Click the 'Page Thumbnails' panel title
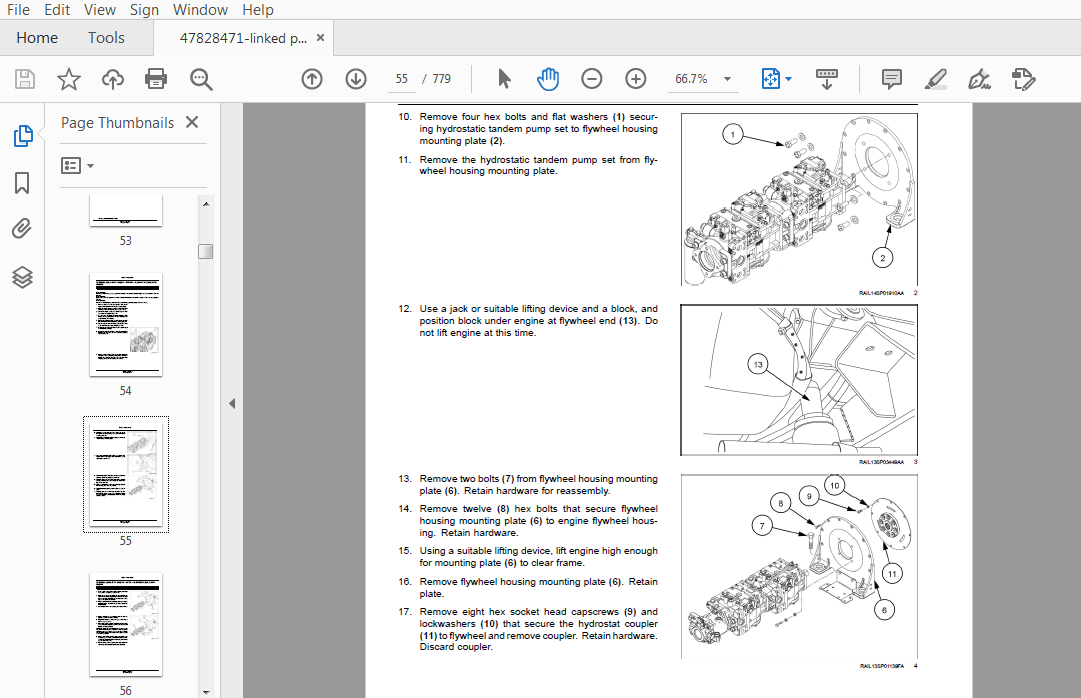1081x698 pixels. (117, 123)
